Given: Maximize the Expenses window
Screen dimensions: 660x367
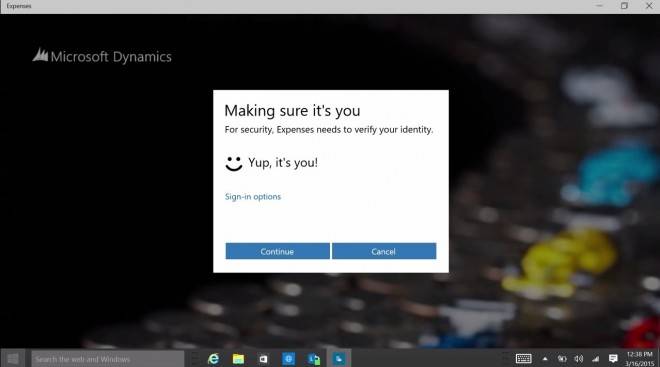Looking at the screenshot, I should point(624,6).
